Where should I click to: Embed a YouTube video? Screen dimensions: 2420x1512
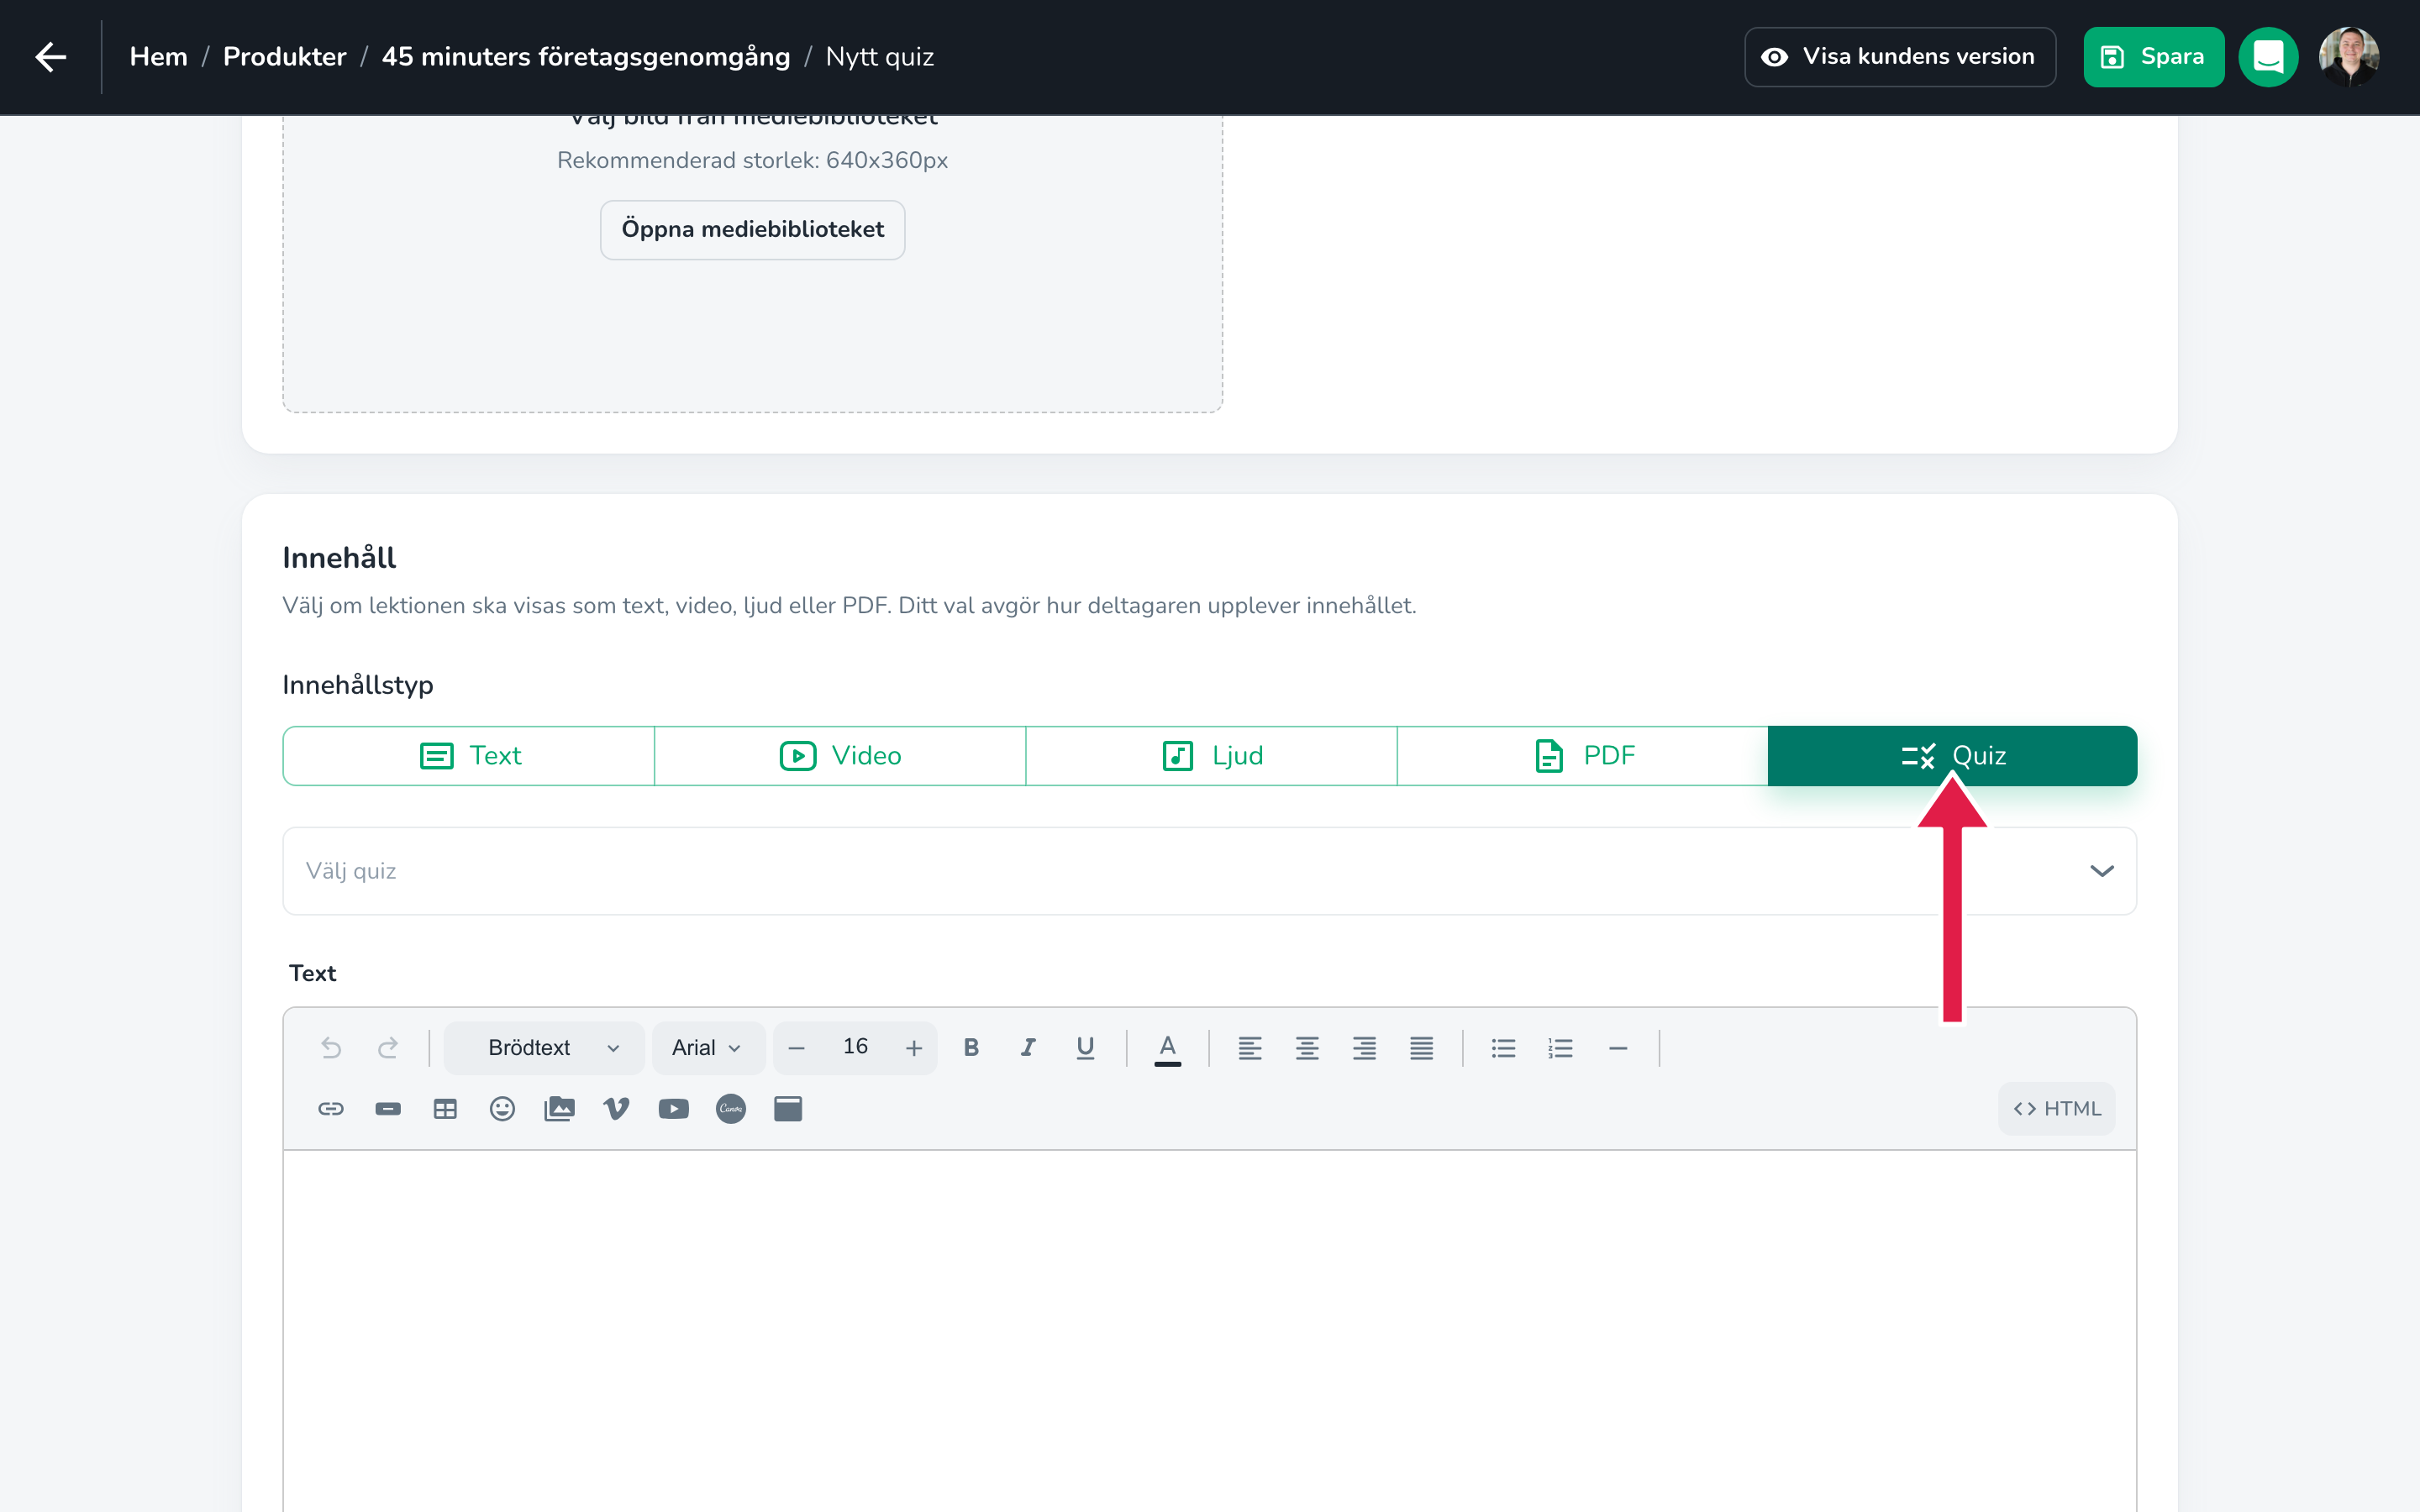[674, 1109]
